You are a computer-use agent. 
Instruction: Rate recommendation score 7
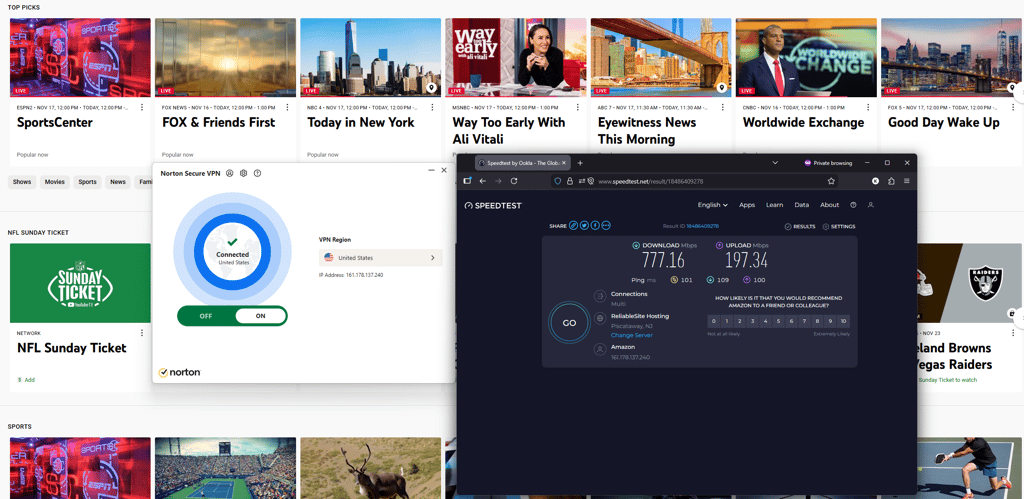804,321
